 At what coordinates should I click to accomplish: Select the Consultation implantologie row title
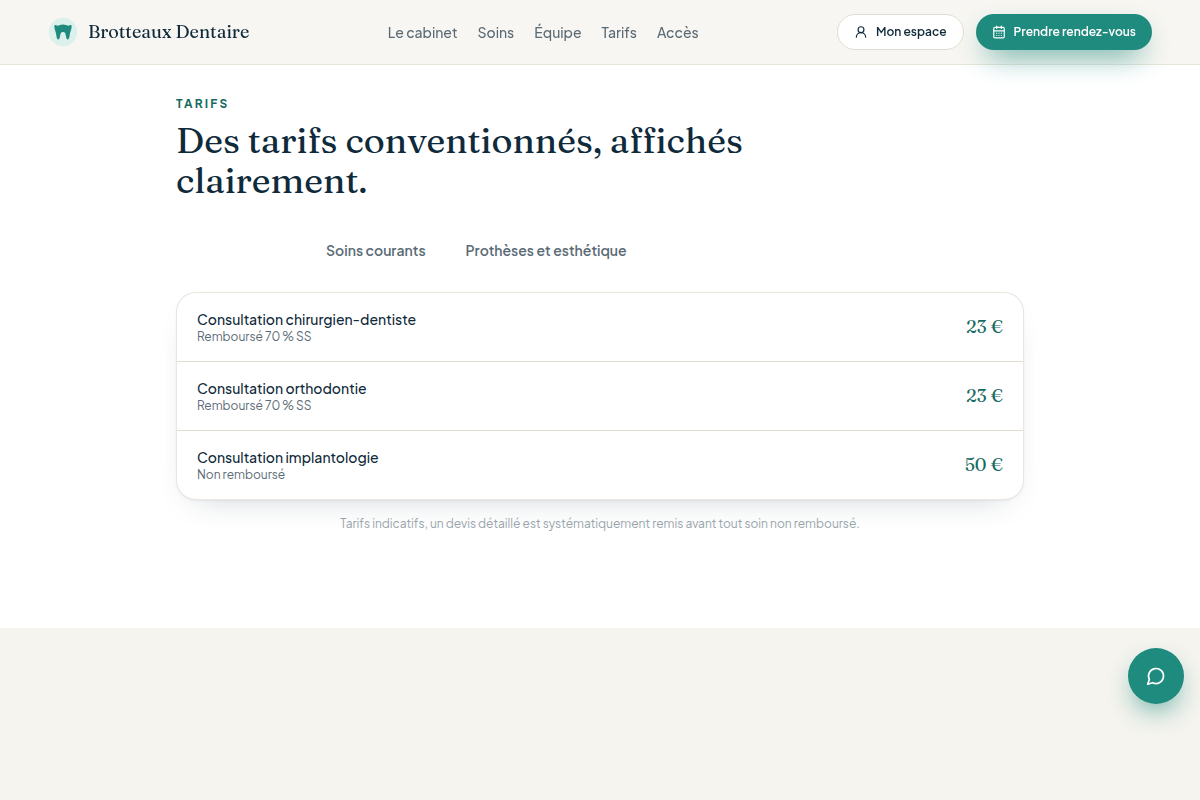288,458
